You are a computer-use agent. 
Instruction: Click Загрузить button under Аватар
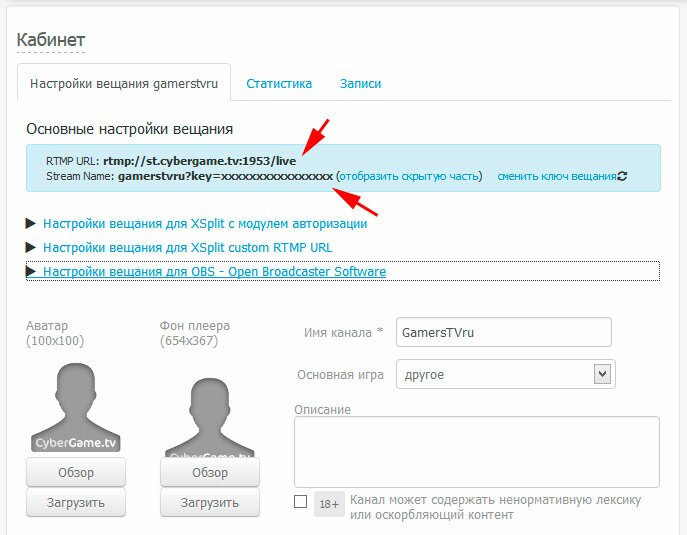[76, 502]
